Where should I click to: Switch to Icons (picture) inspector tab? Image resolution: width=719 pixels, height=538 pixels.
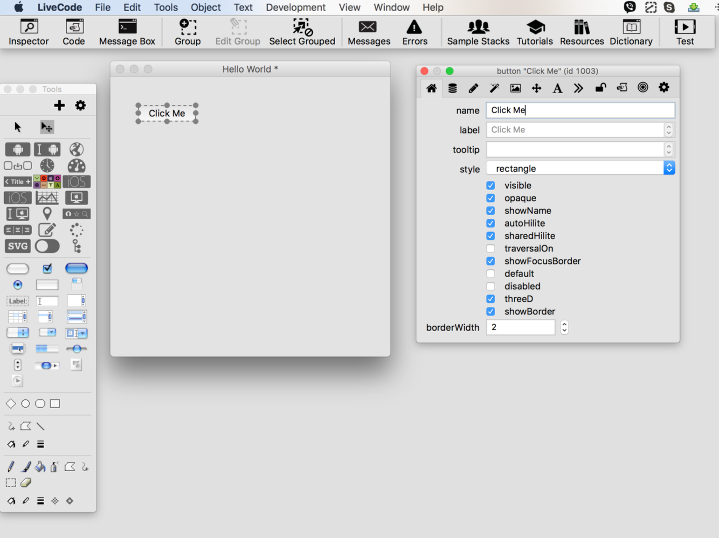point(515,88)
